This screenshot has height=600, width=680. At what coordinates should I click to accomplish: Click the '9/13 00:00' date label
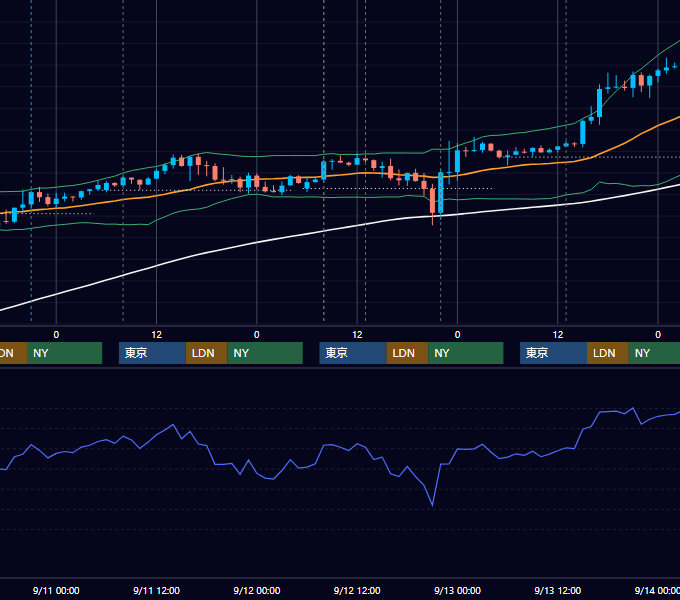coord(458,590)
